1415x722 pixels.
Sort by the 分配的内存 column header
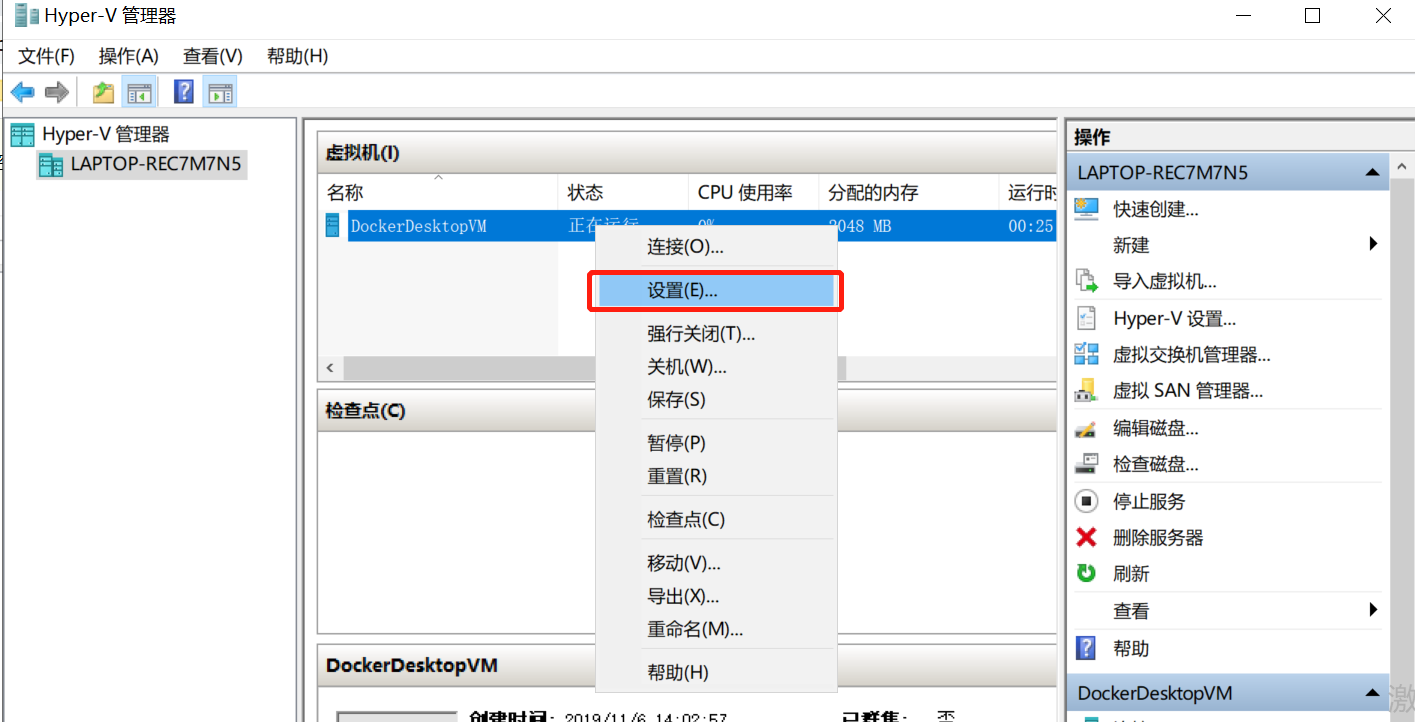[908, 192]
